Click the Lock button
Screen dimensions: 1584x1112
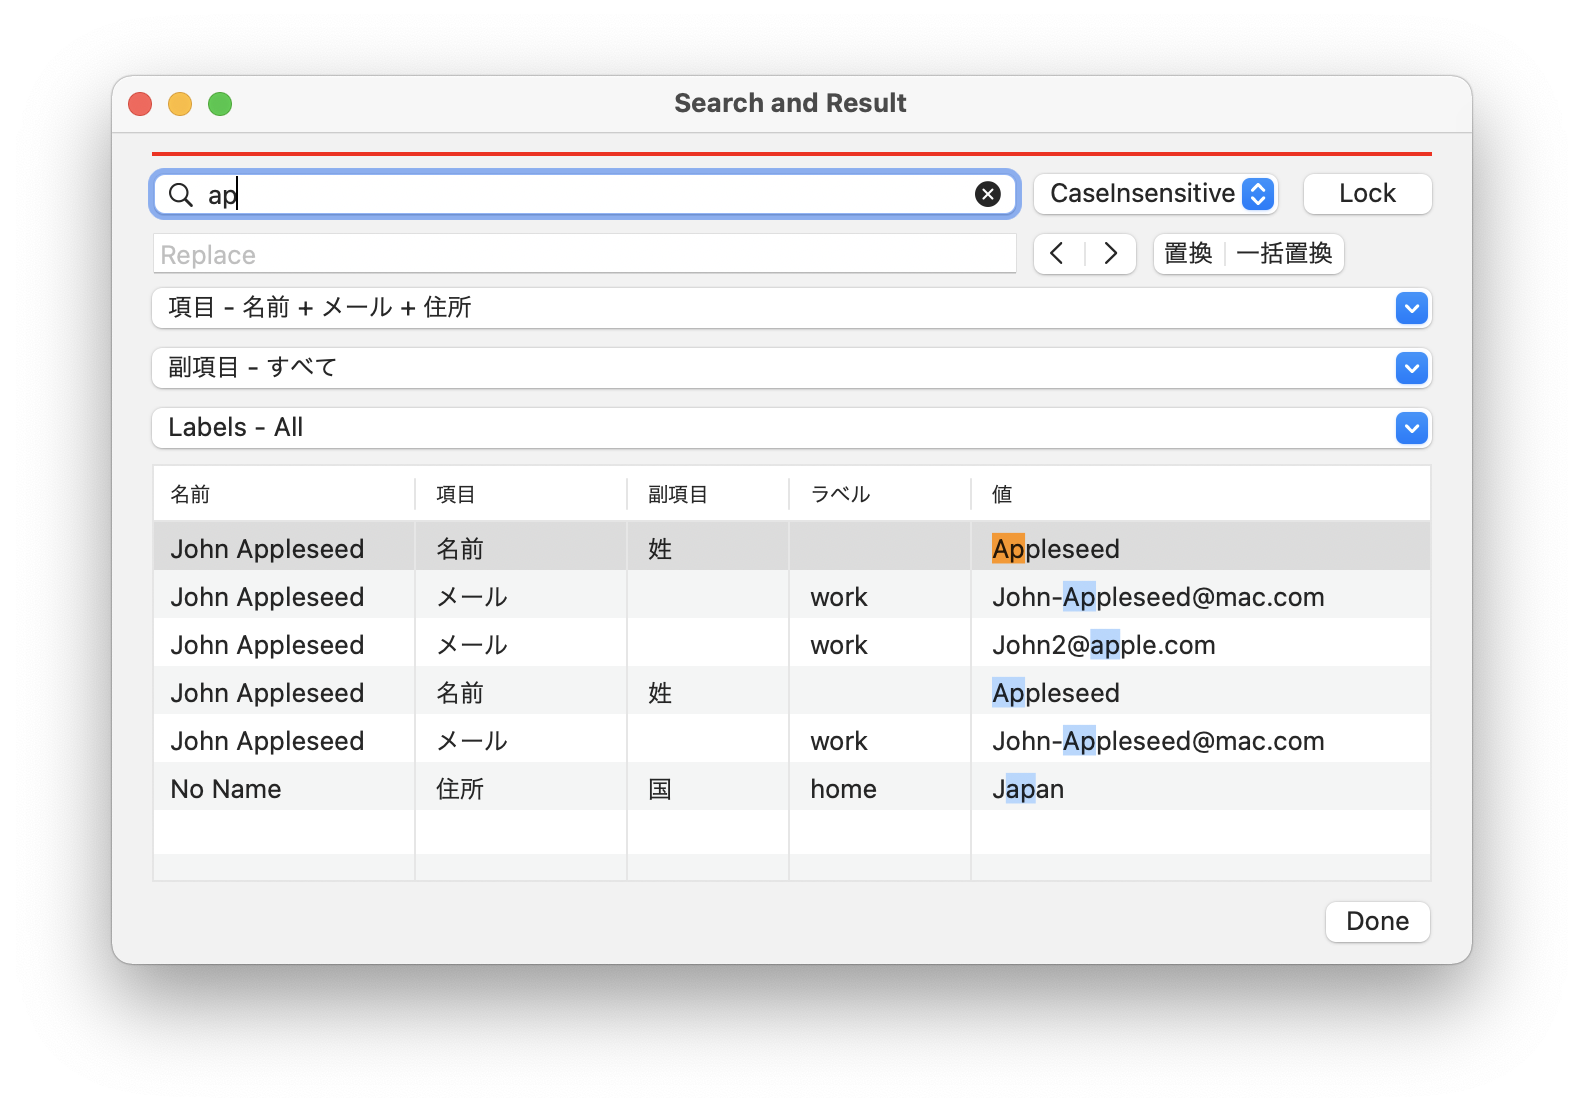tap(1367, 194)
